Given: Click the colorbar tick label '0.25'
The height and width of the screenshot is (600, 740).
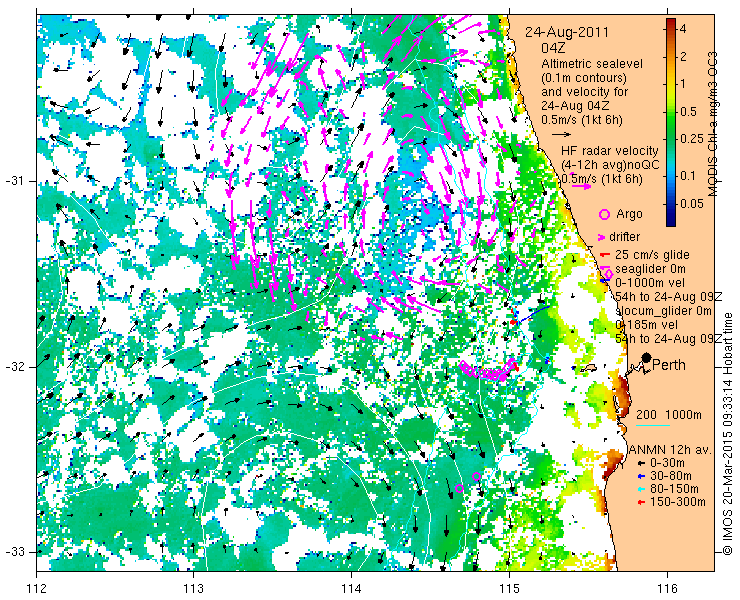Looking at the screenshot, I should click(691, 139).
